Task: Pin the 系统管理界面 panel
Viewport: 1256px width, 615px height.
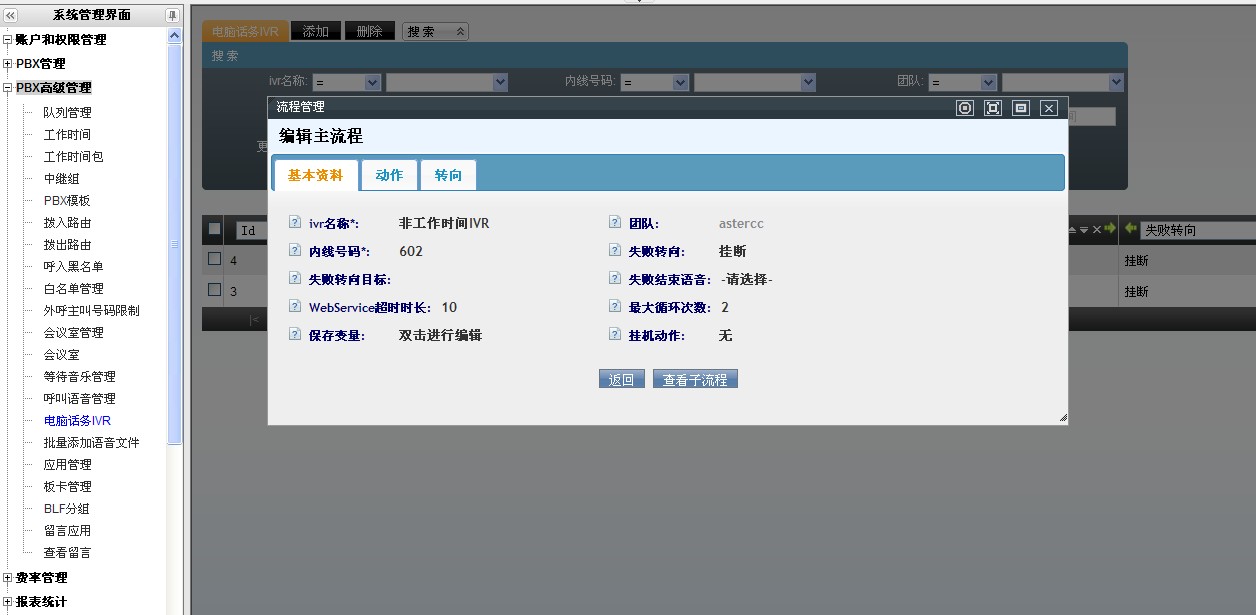Action: click(x=172, y=15)
